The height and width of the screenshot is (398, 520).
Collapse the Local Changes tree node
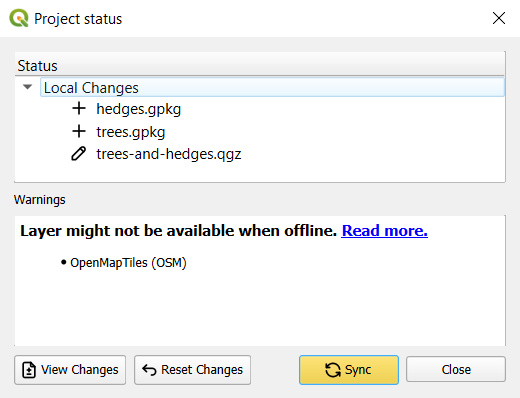pos(27,87)
